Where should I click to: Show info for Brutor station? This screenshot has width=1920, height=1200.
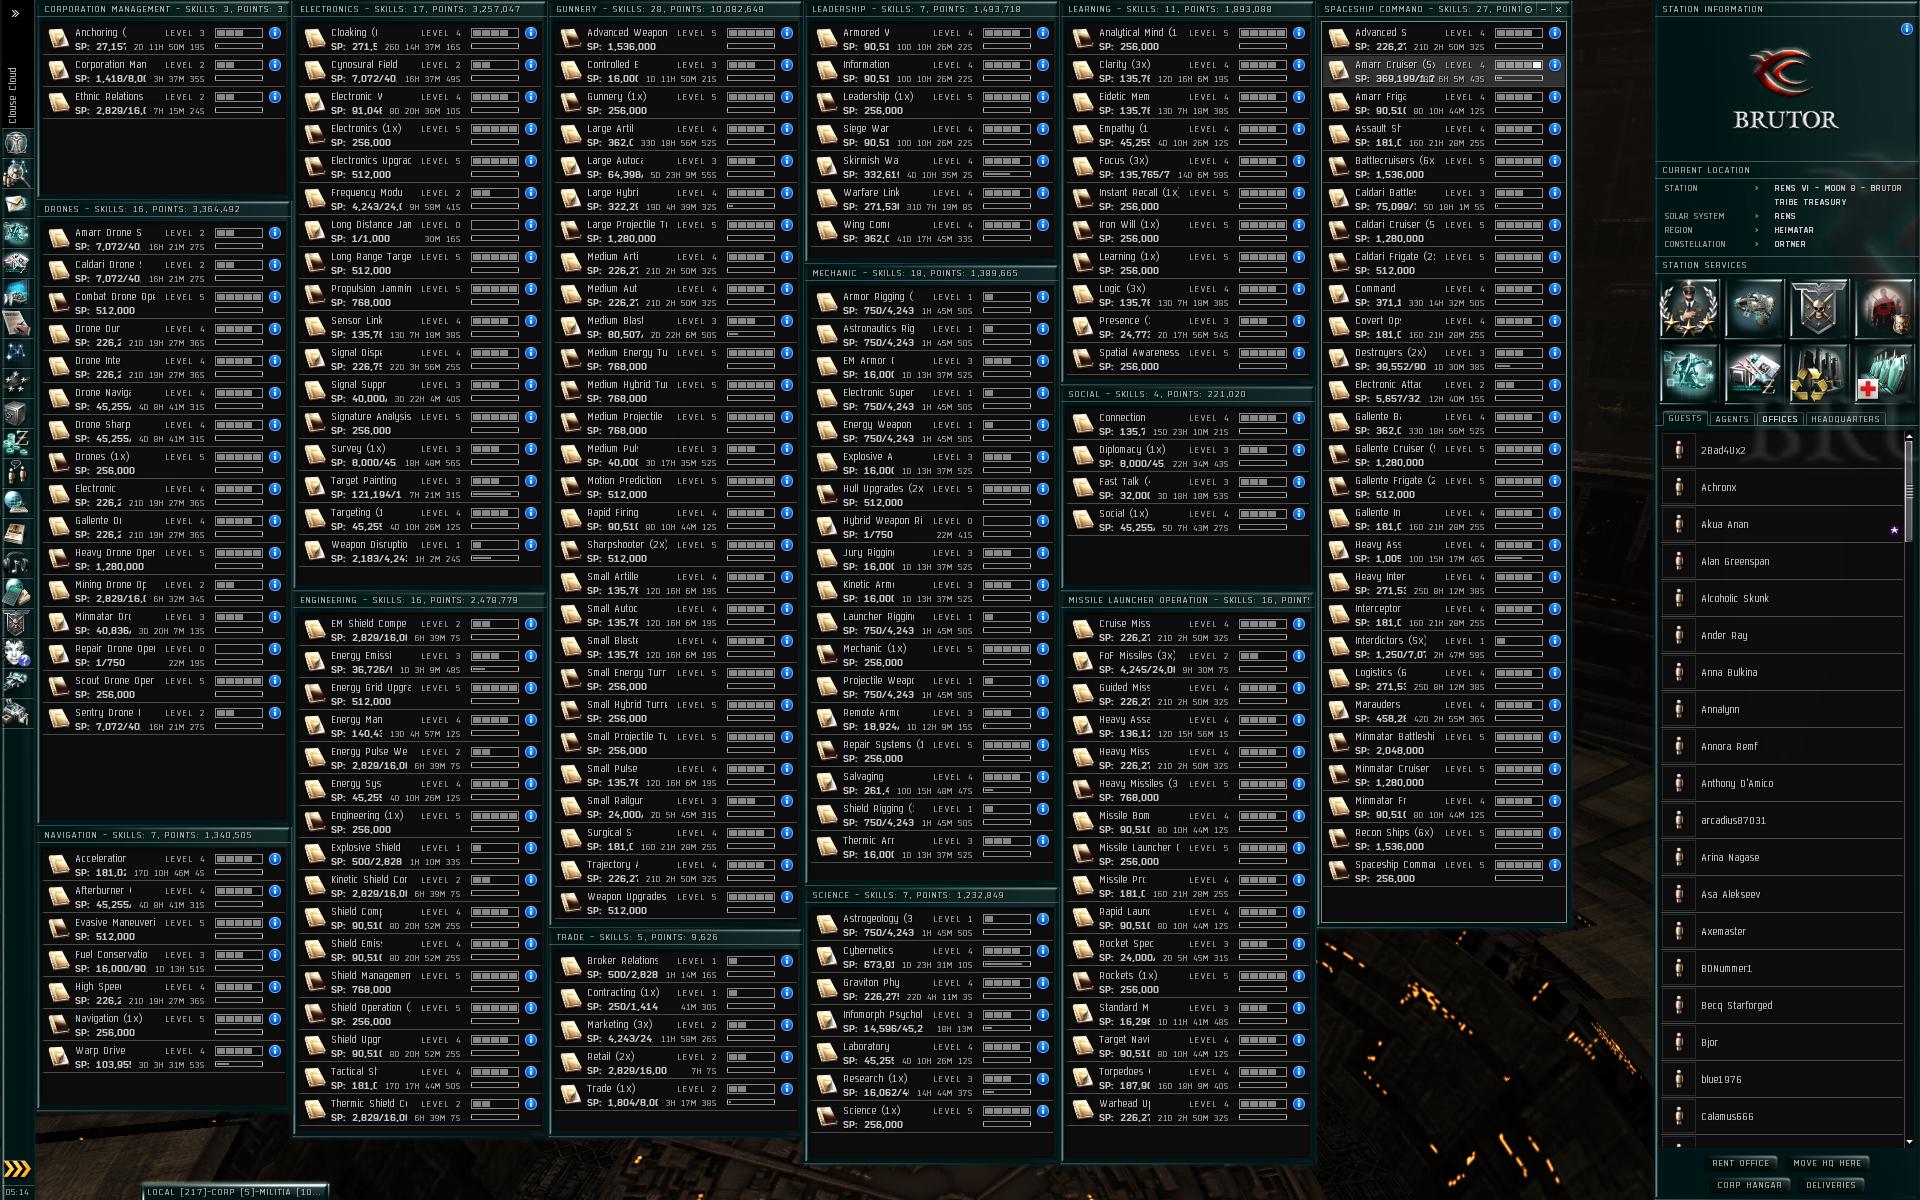(x=1906, y=29)
